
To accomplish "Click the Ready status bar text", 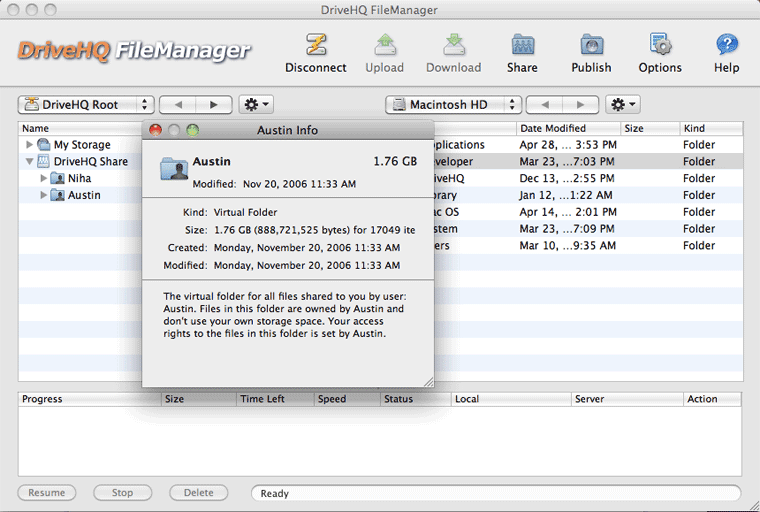I will point(274,494).
